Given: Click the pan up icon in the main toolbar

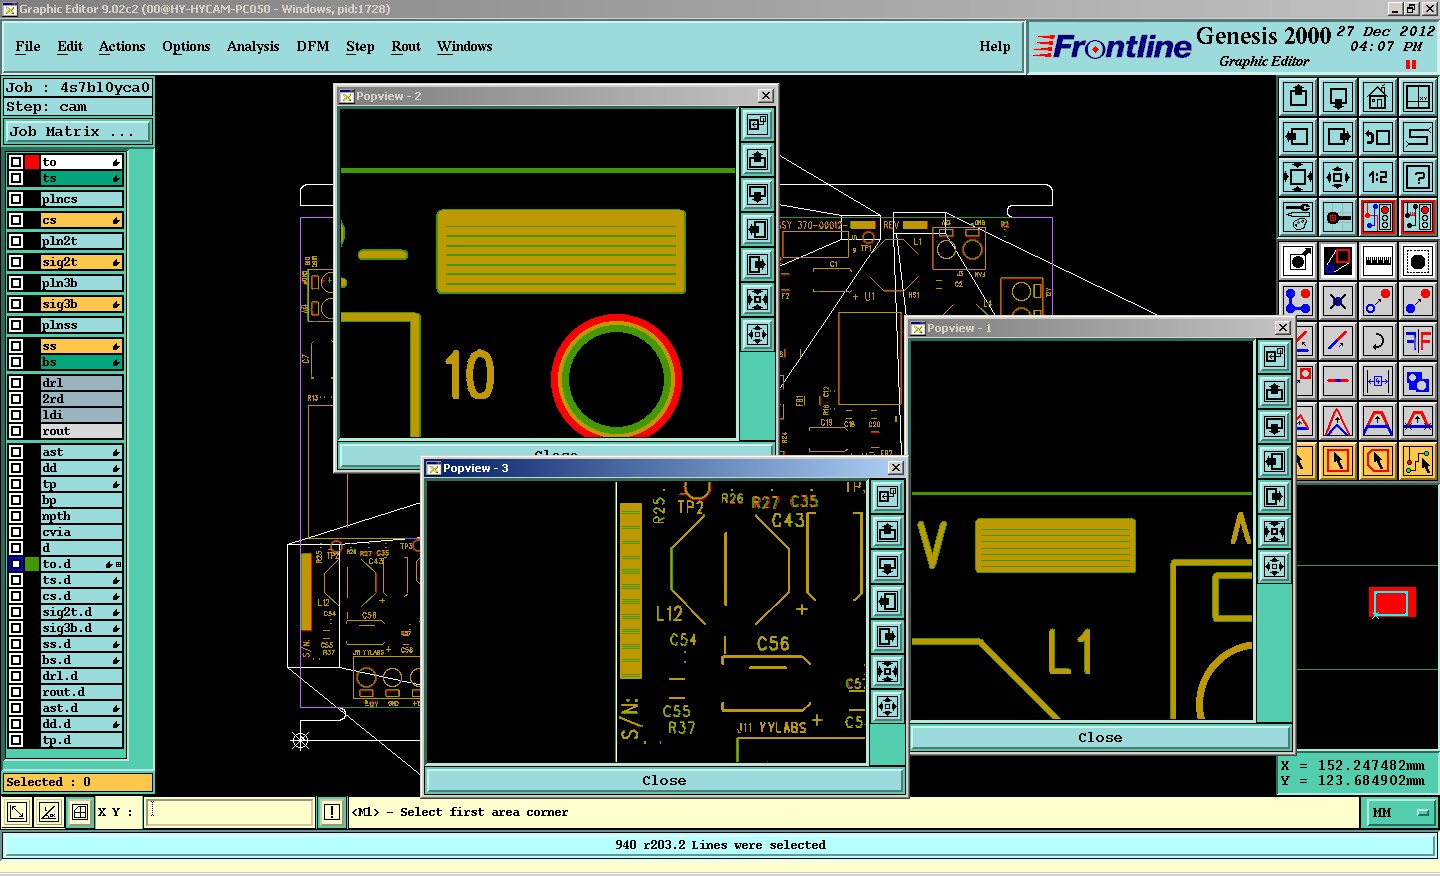Looking at the screenshot, I should tap(1298, 97).
